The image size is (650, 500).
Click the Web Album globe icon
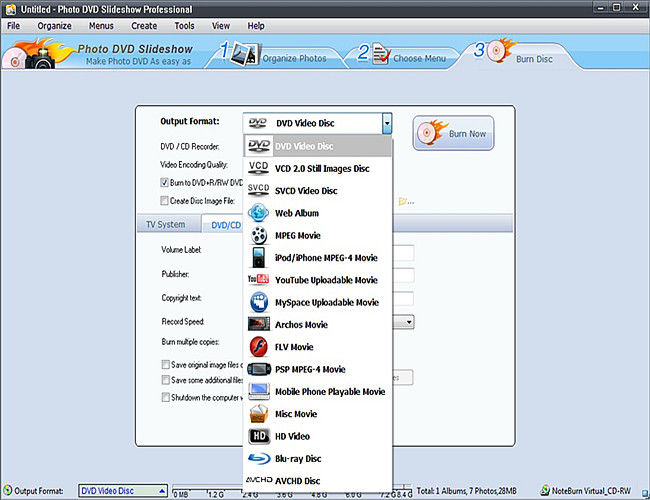point(259,213)
